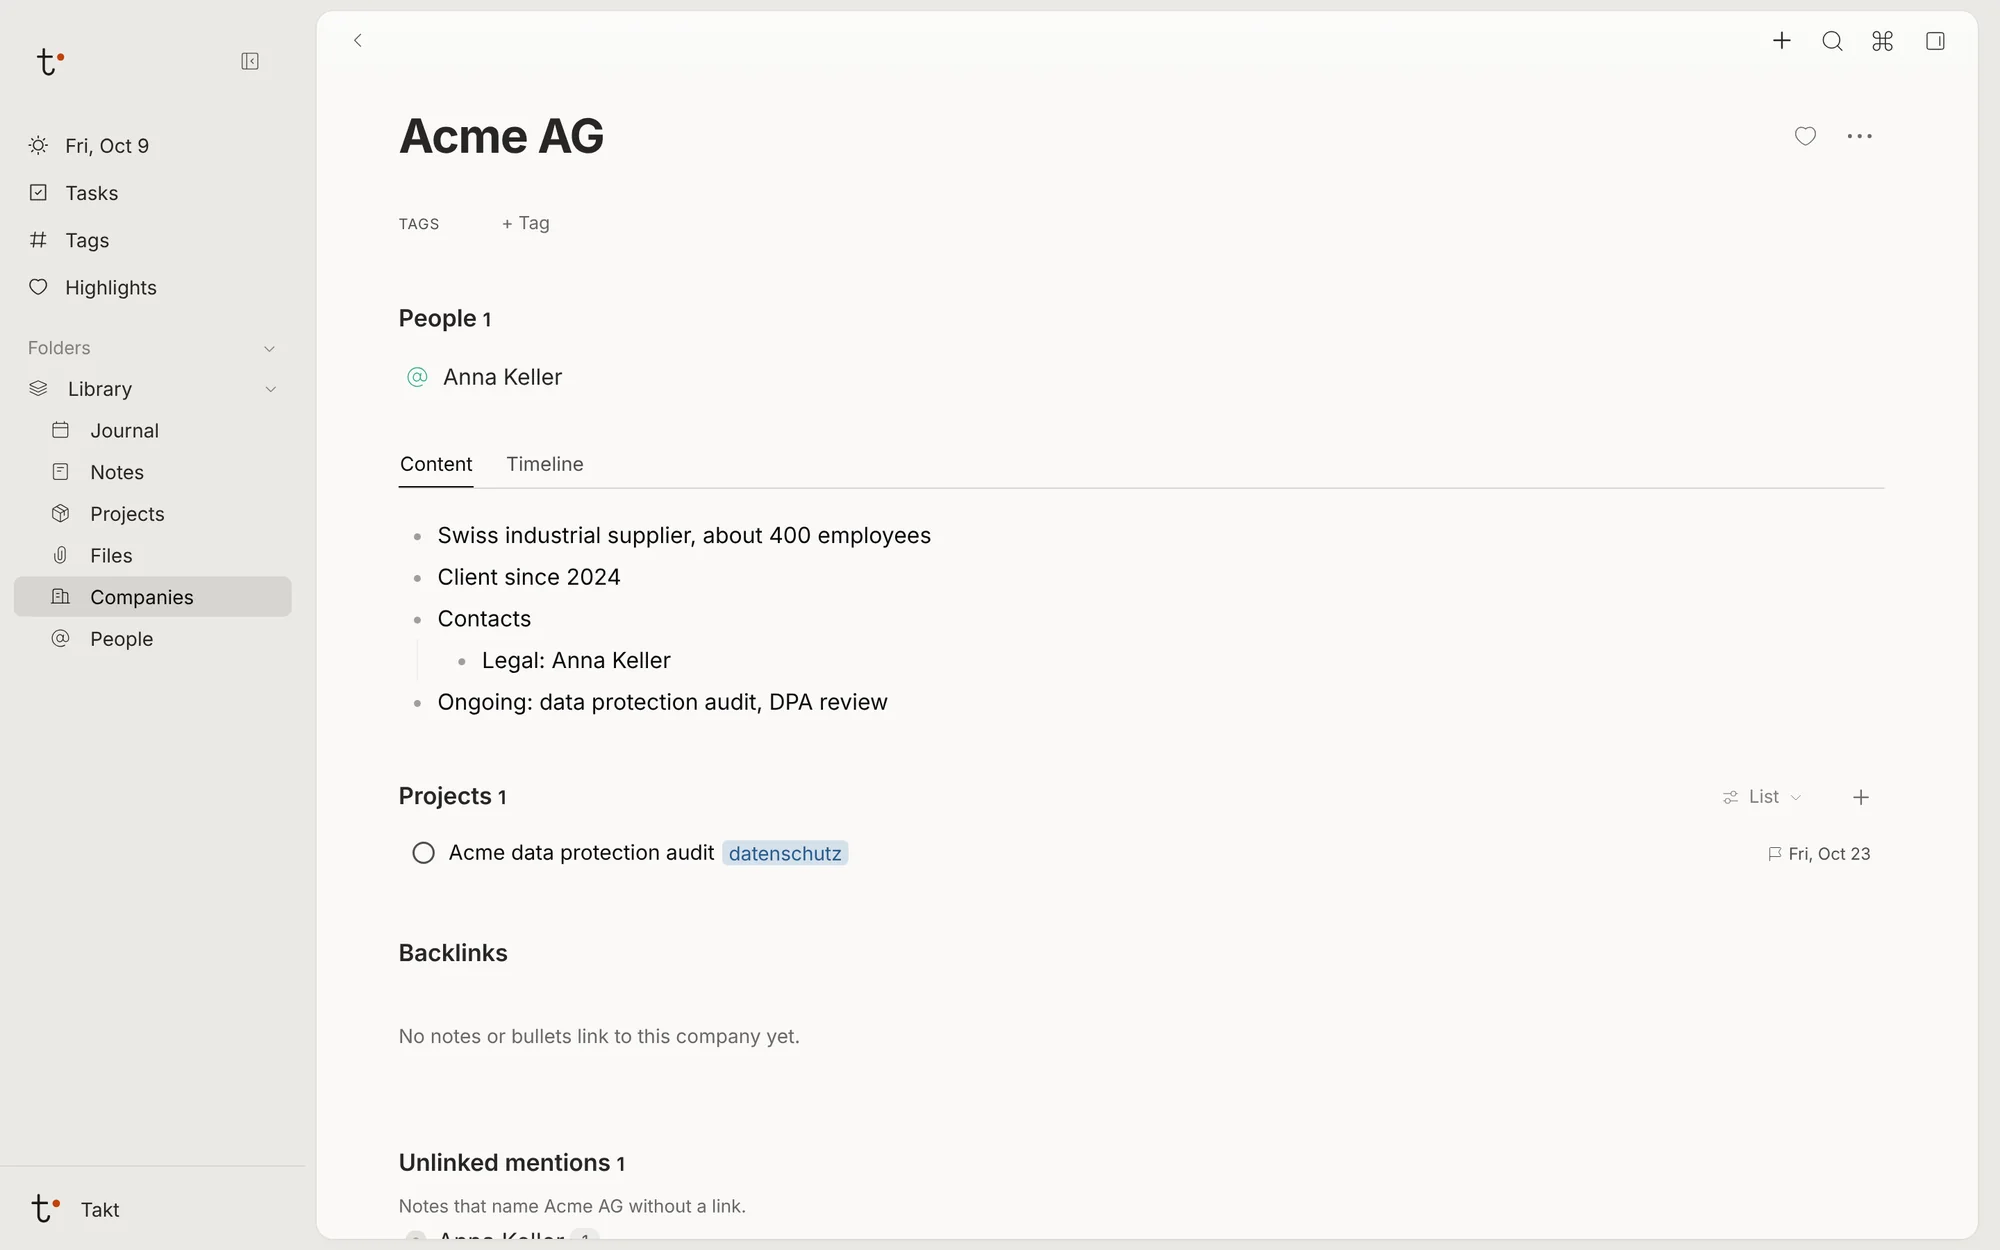
Task: Open the List view dropdown
Action: coord(1762,797)
